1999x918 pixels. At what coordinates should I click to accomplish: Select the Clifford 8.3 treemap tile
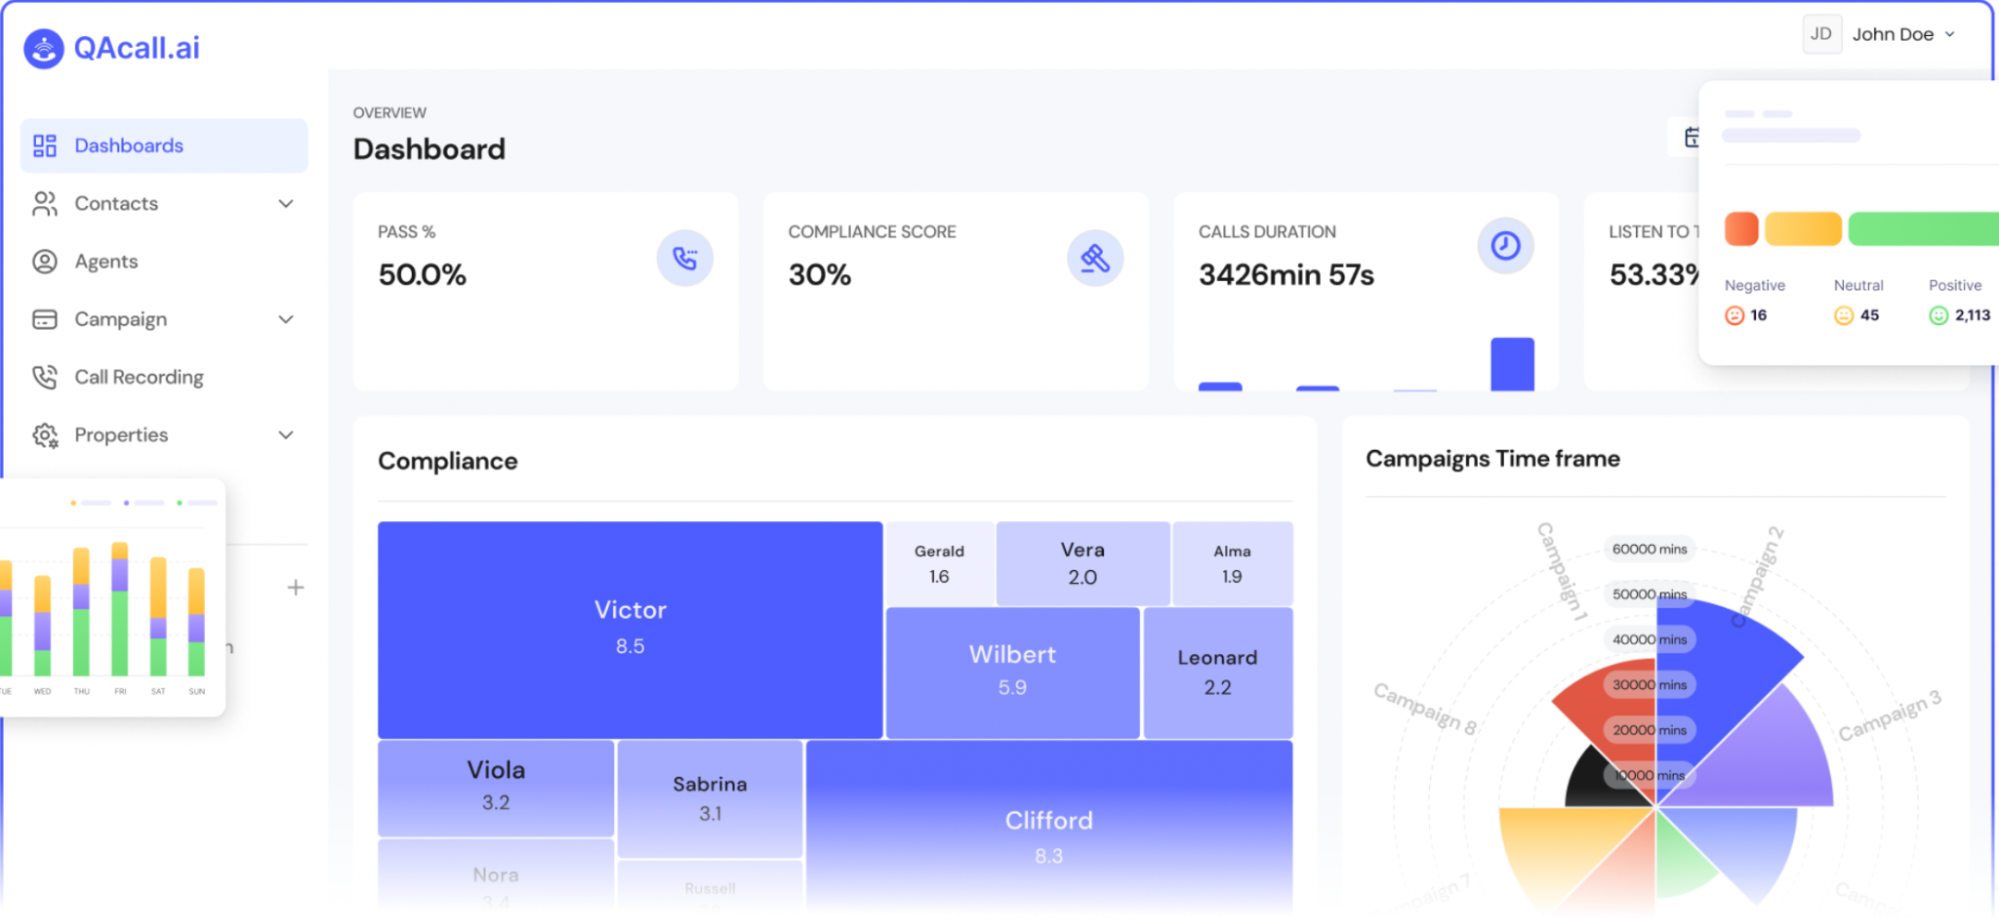click(x=1049, y=826)
